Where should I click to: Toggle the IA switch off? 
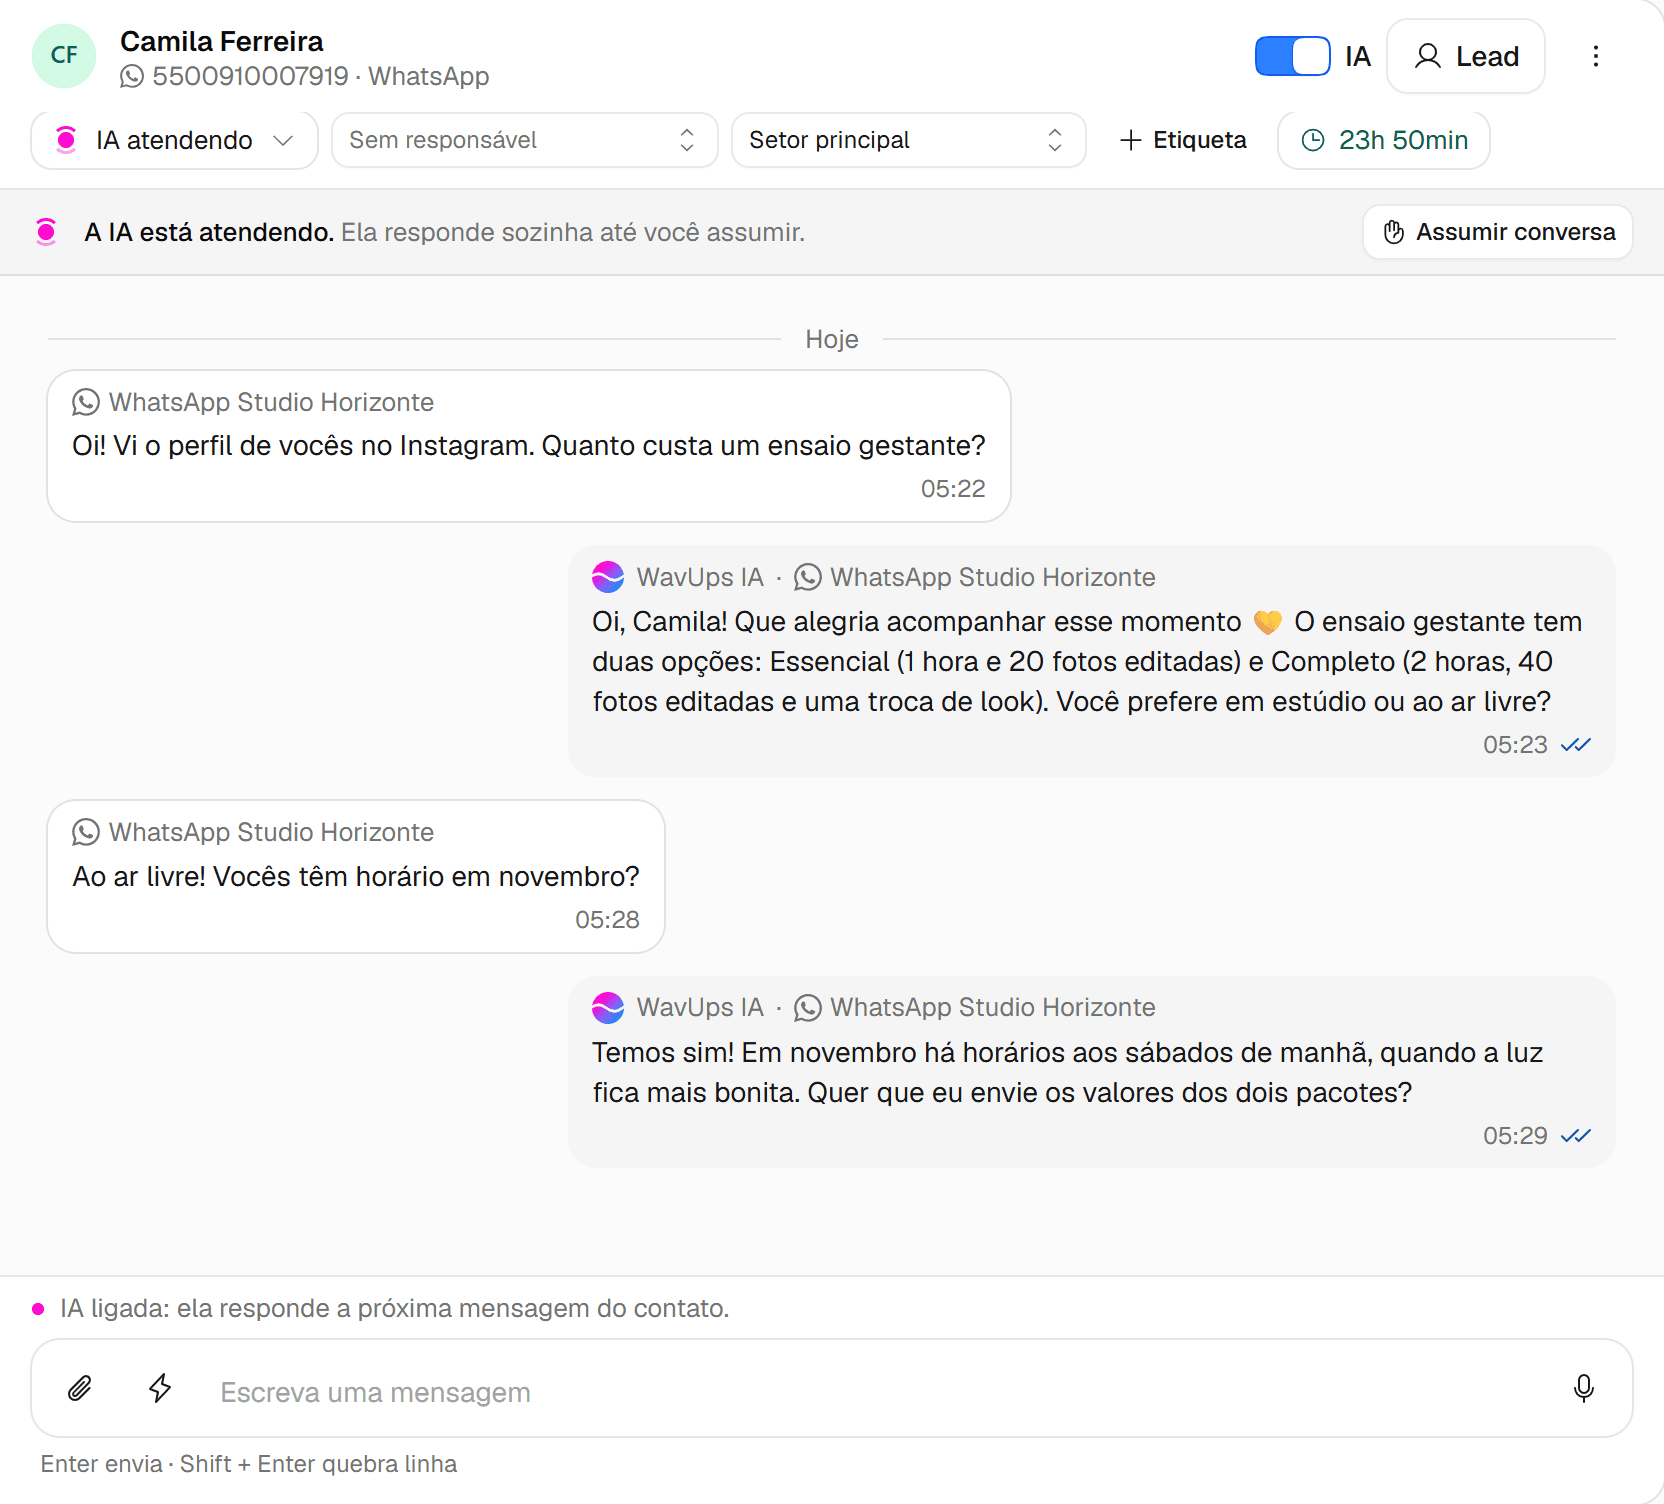click(x=1292, y=56)
